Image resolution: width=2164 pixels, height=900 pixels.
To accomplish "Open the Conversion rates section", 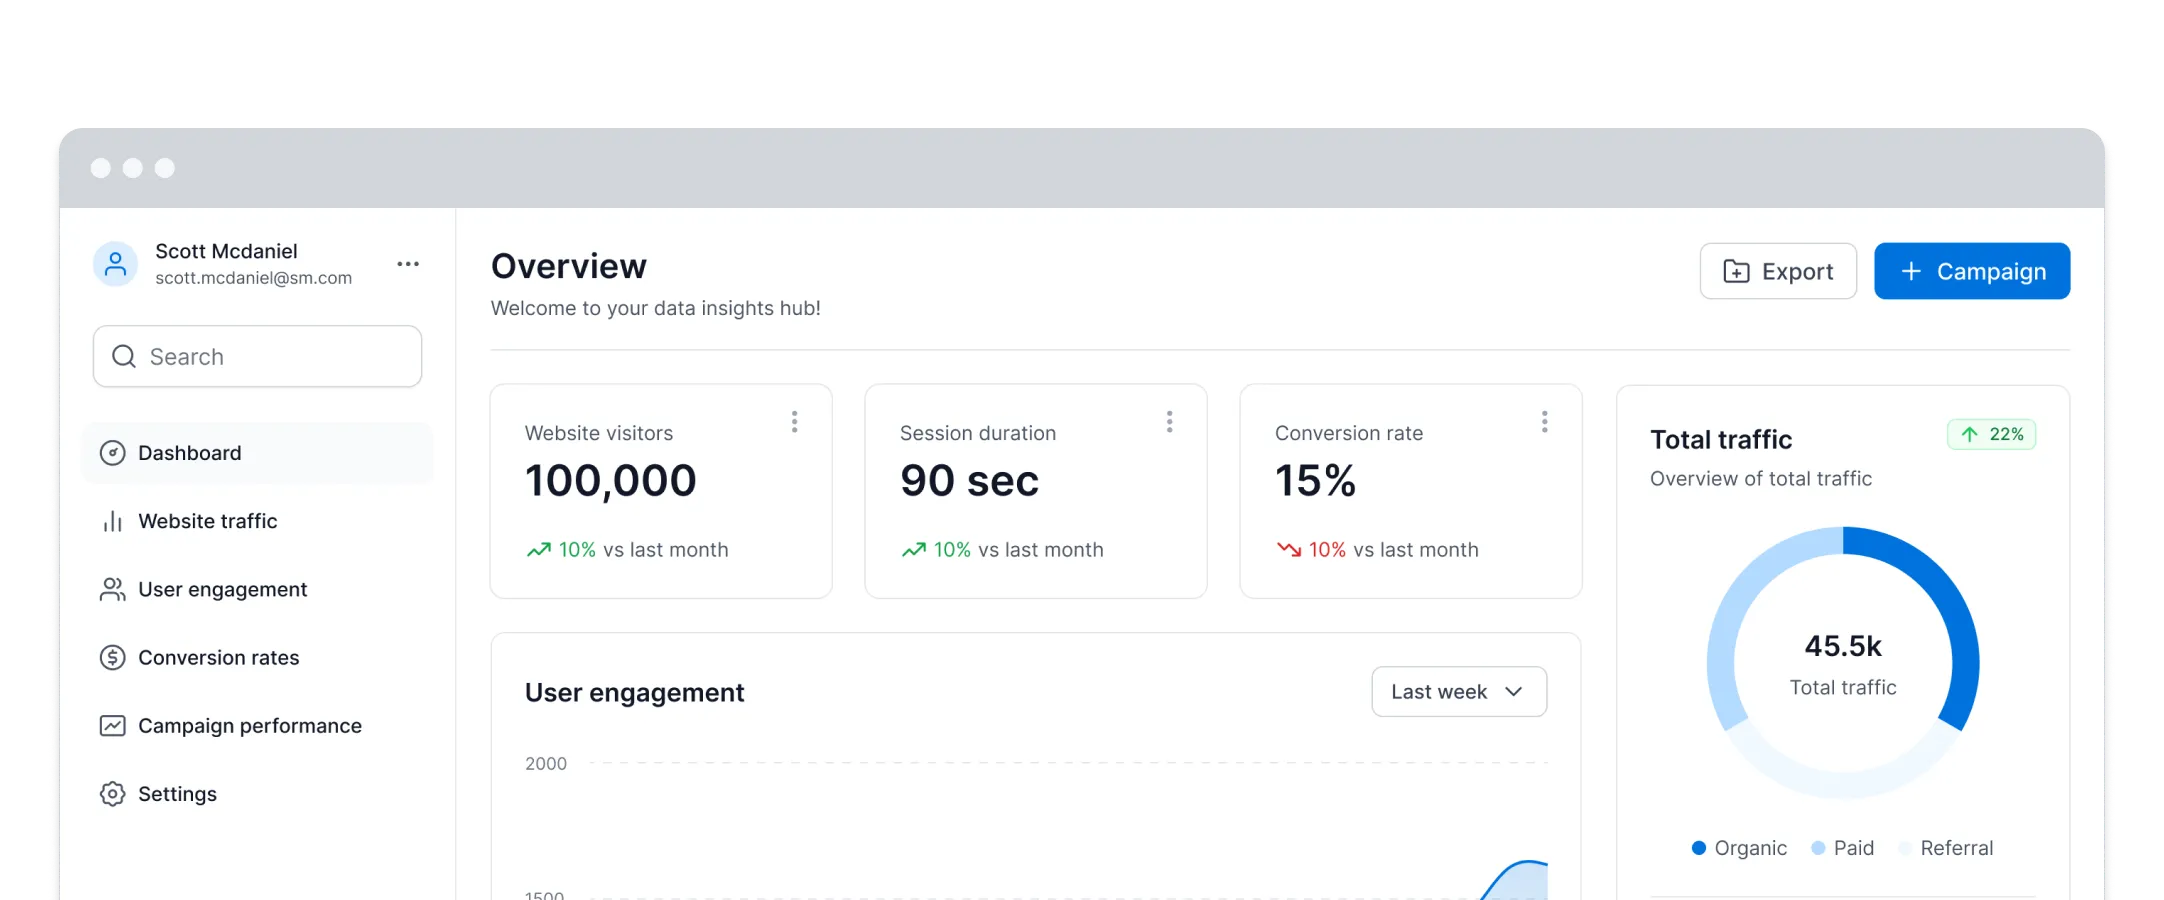I will click(218, 658).
